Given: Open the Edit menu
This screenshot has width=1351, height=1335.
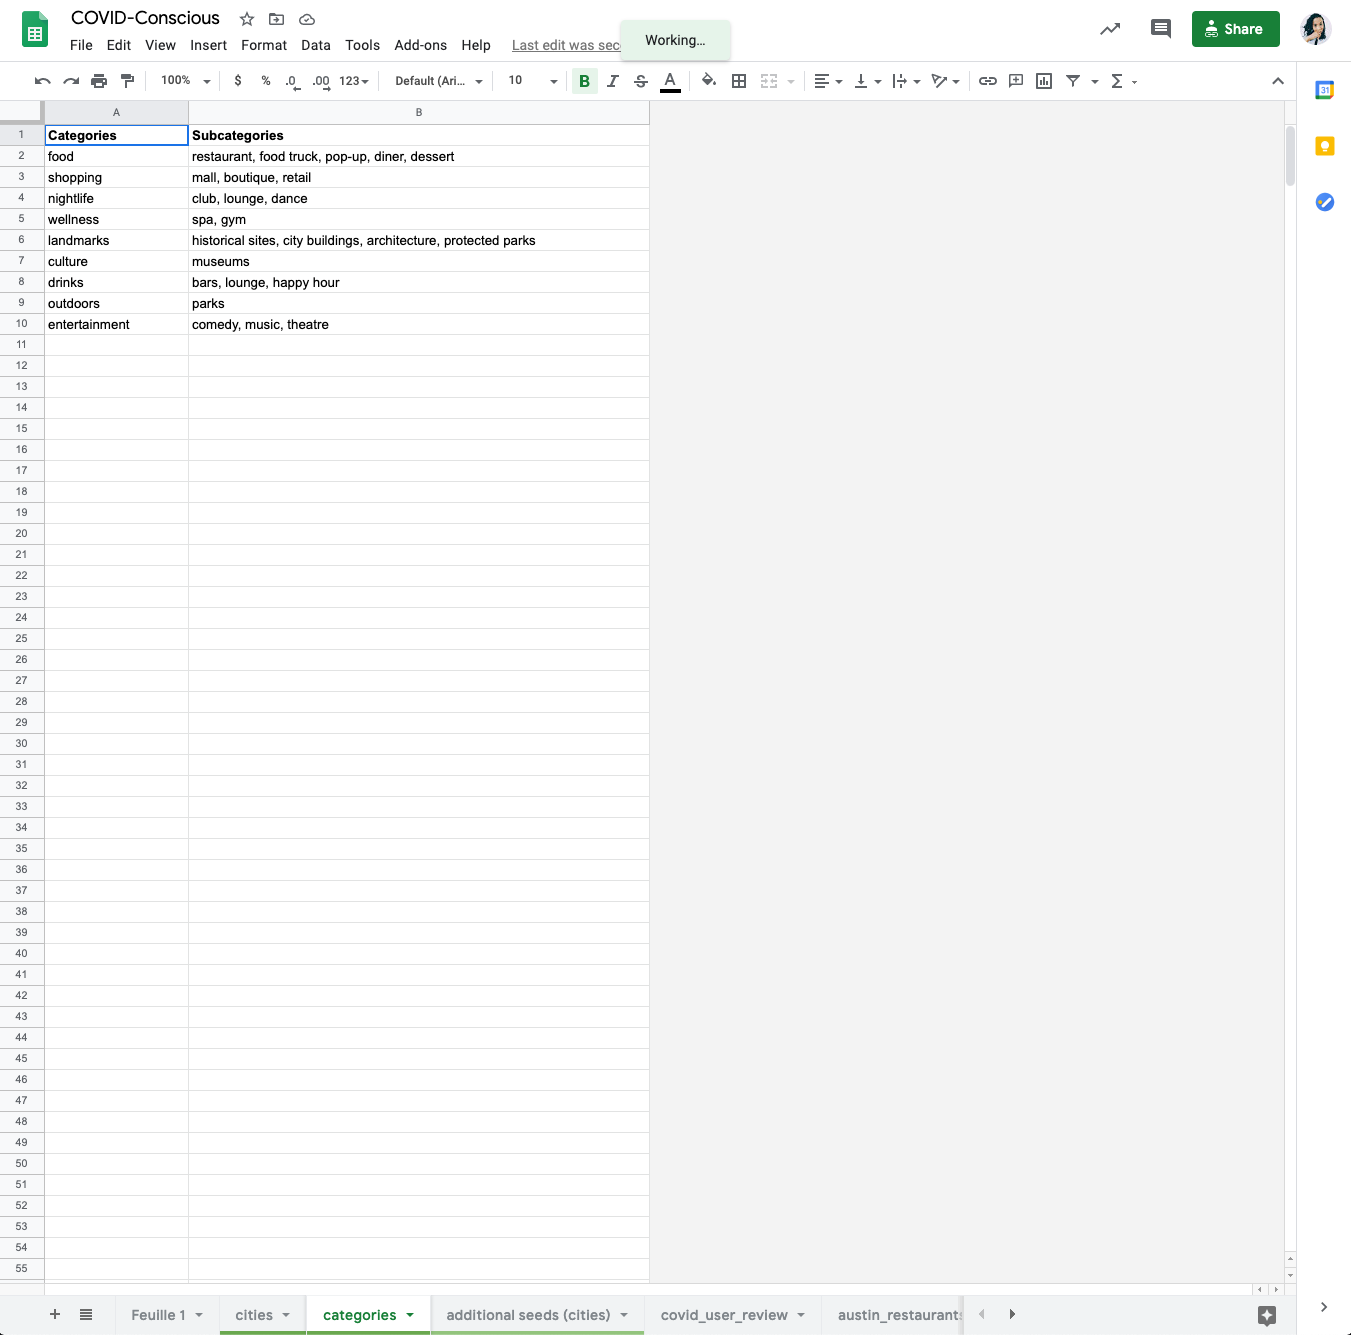Looking at the screenshot, I should (119, 45).
